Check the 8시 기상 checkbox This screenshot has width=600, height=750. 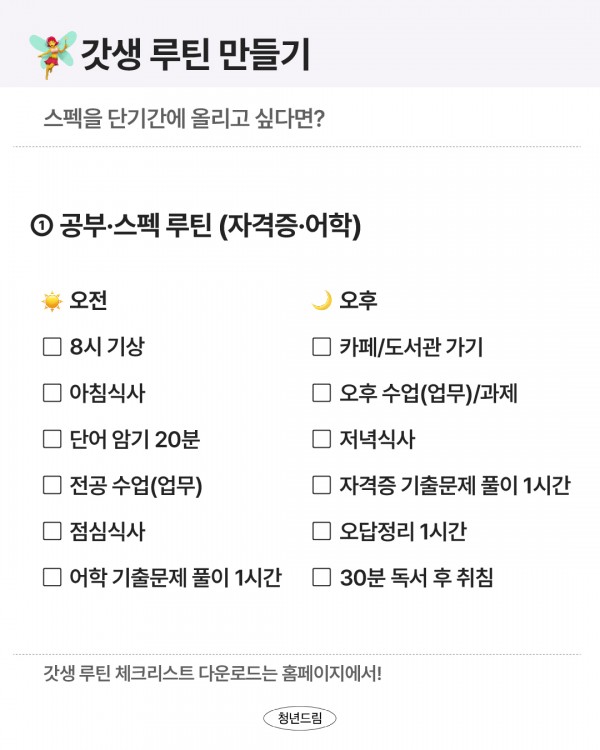tap(52, 348)
